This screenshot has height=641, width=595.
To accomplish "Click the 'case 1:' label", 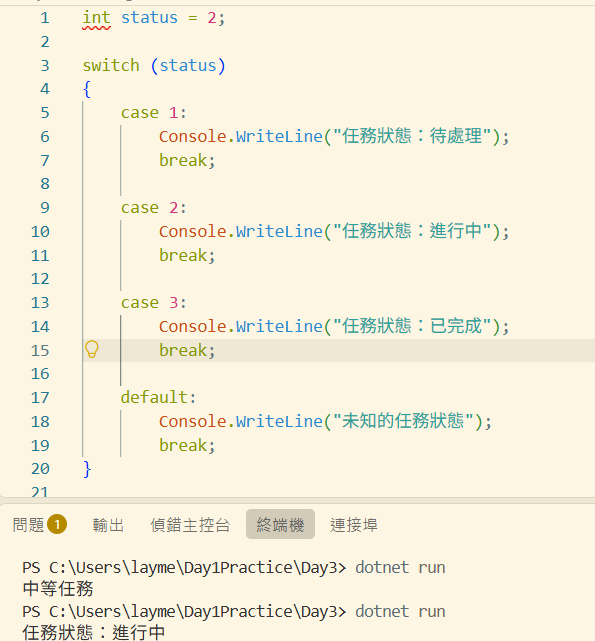I will [x=154, y=113].
